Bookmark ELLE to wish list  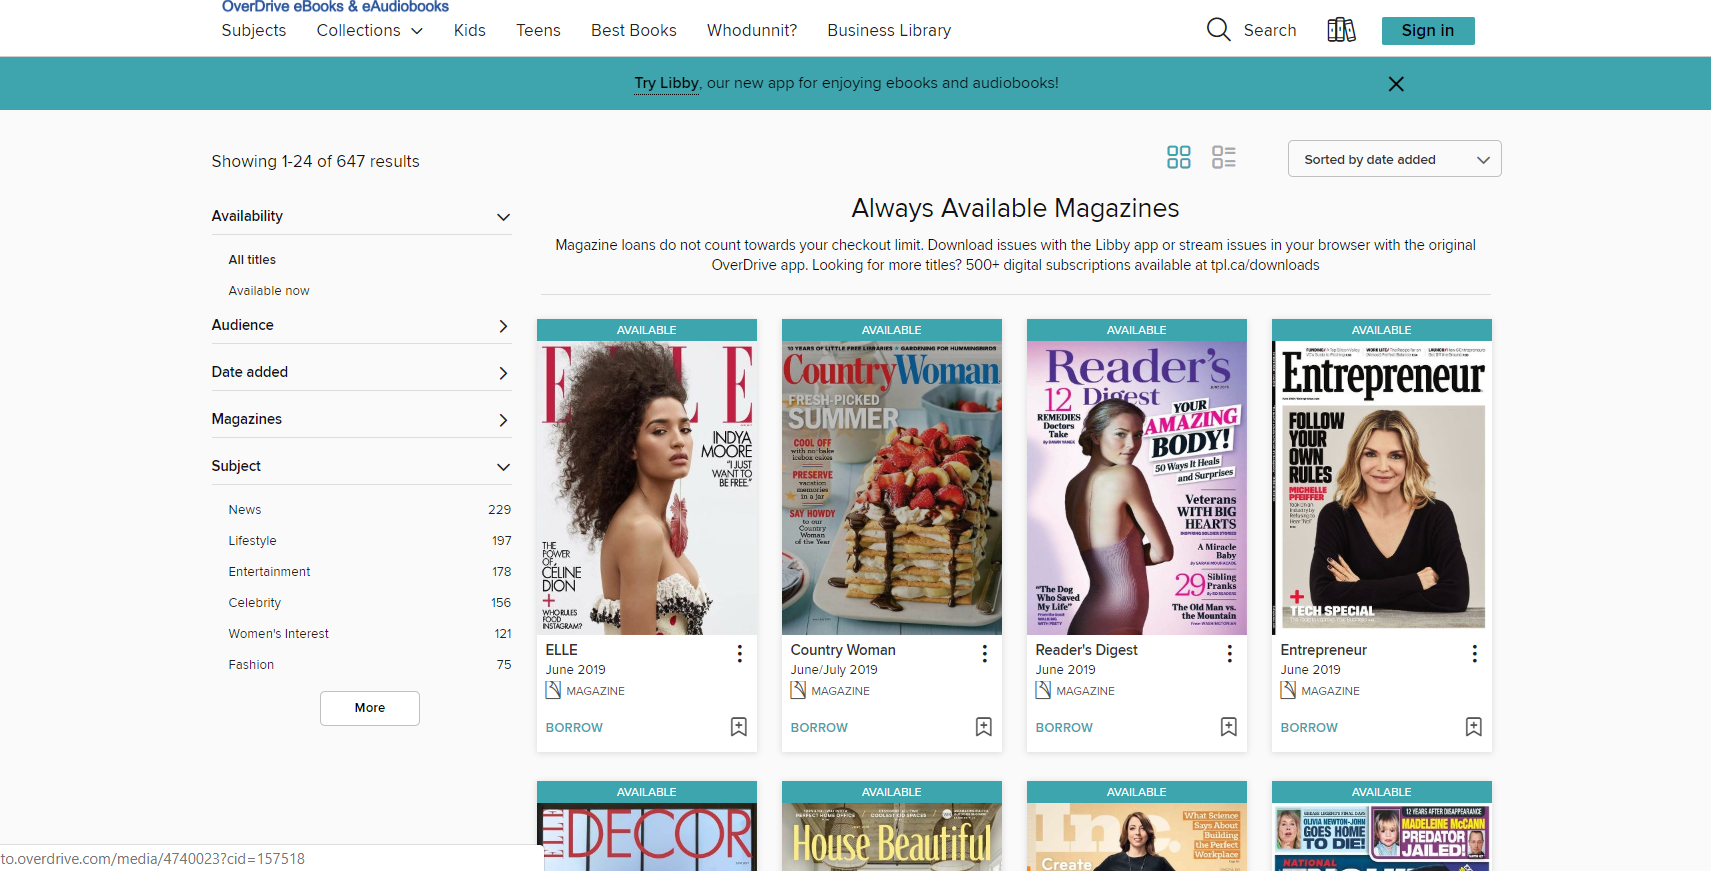tap(739, 727)
